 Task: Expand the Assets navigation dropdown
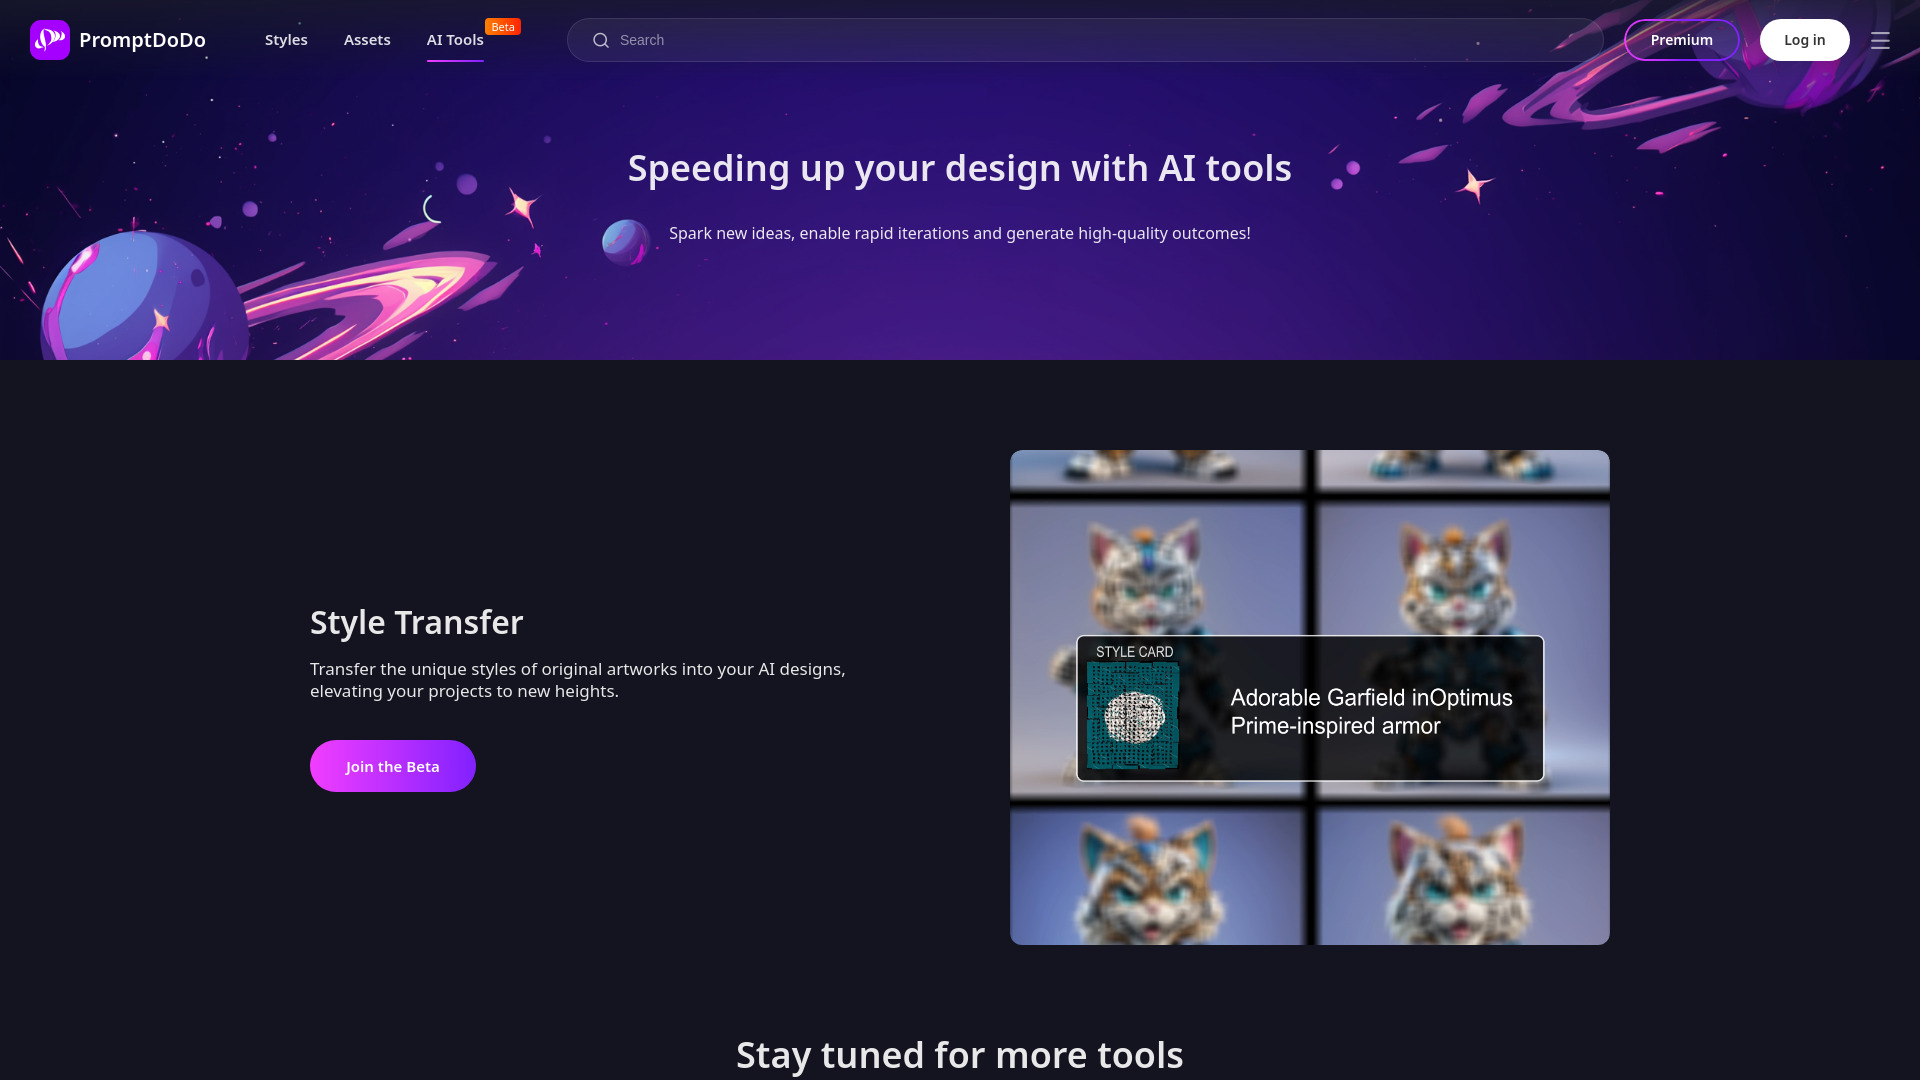tap(367, 40)
